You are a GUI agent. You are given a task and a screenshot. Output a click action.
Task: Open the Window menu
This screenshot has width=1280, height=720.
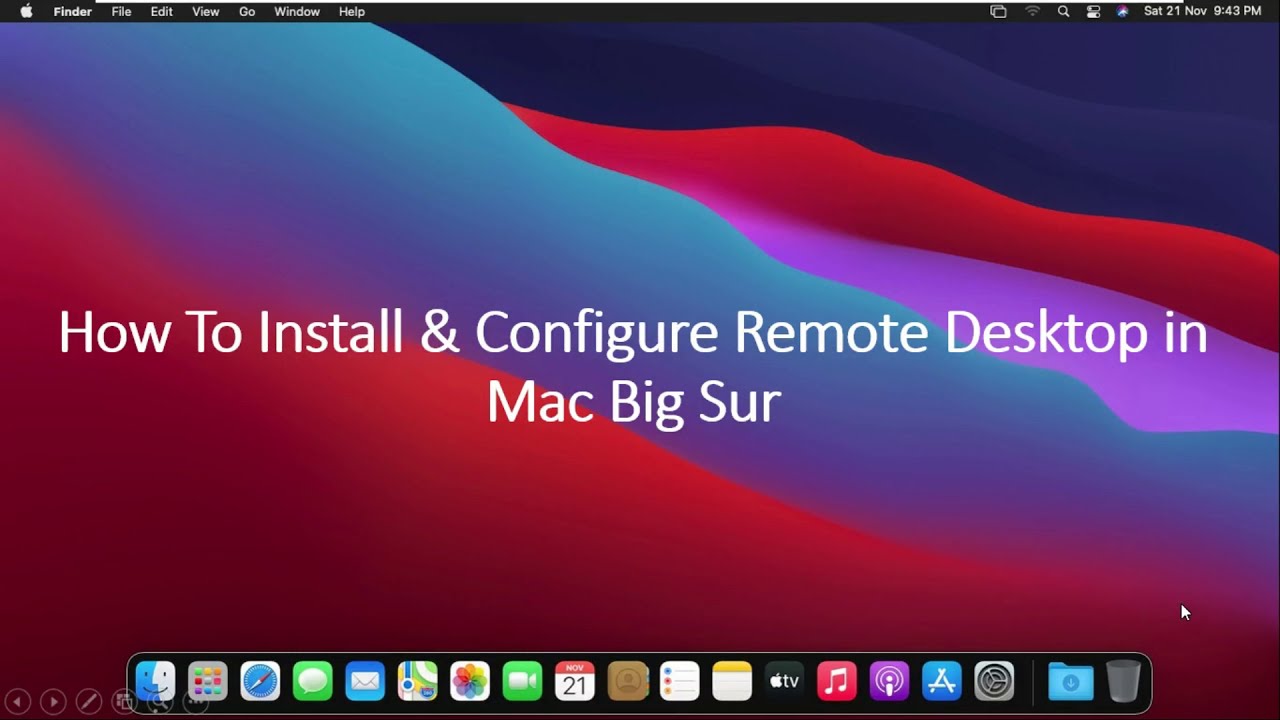pyautogui.click(x=297, y=11)
